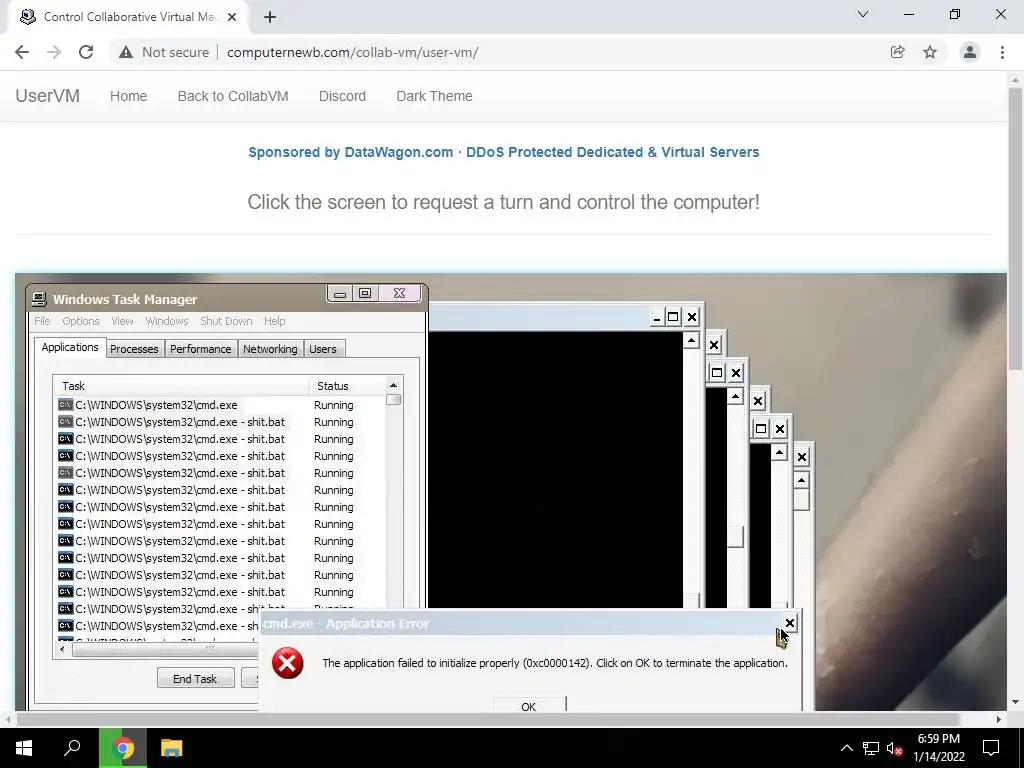Image resolution: width=1024 pixels, height=768 pixels.
Task: Open the tab search chevron in Chrome
Action: 863,14
